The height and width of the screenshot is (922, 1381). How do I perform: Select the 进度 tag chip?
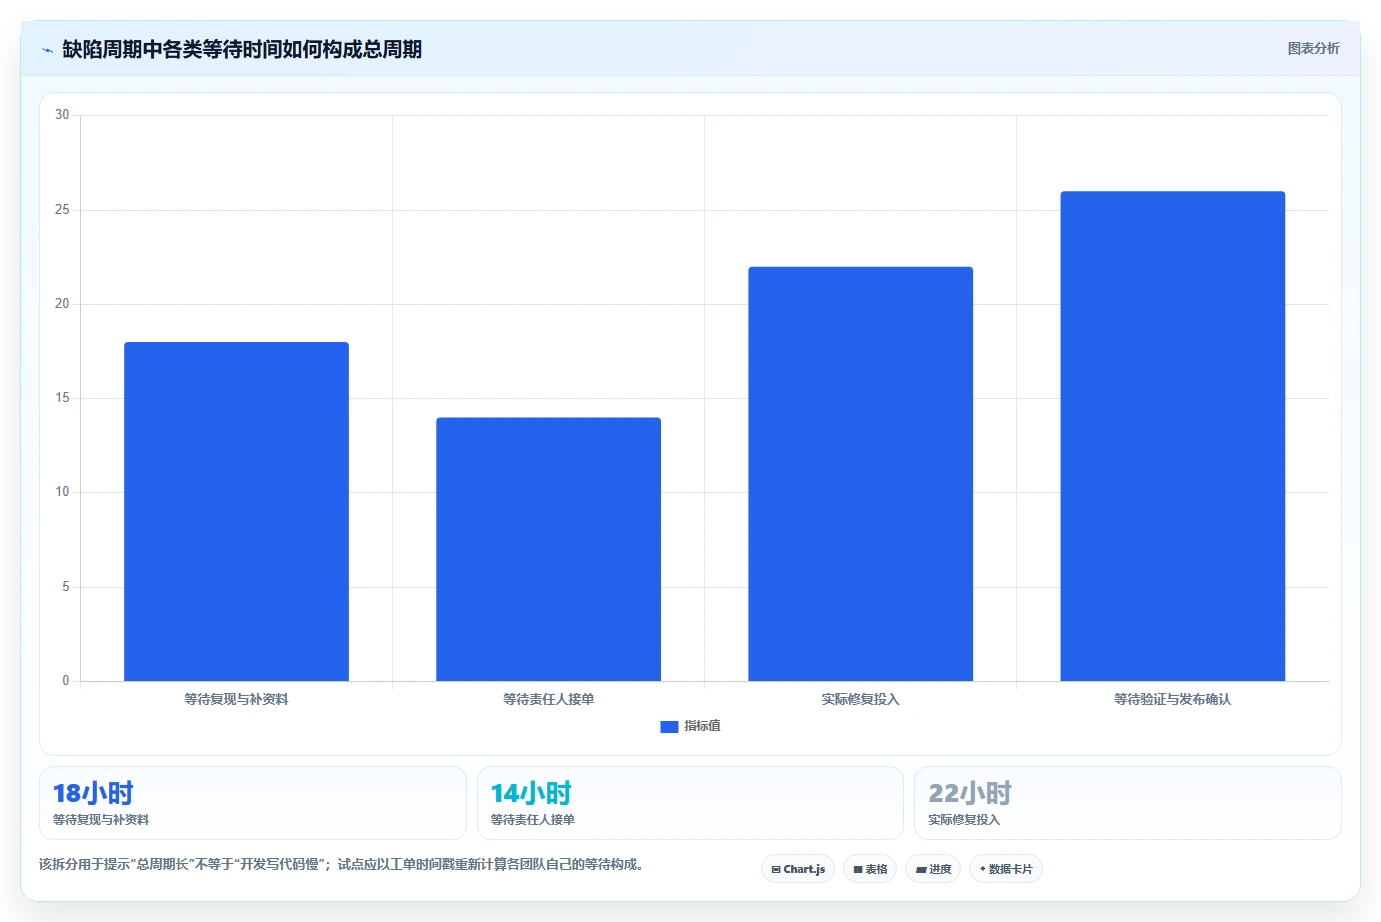(933, 869)
